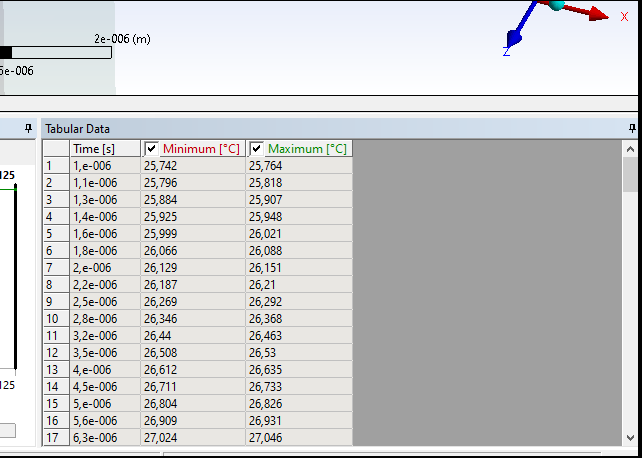Screen dimensions: 642x458
Task: Select minimum value 25,742
Action: point(193,166)
